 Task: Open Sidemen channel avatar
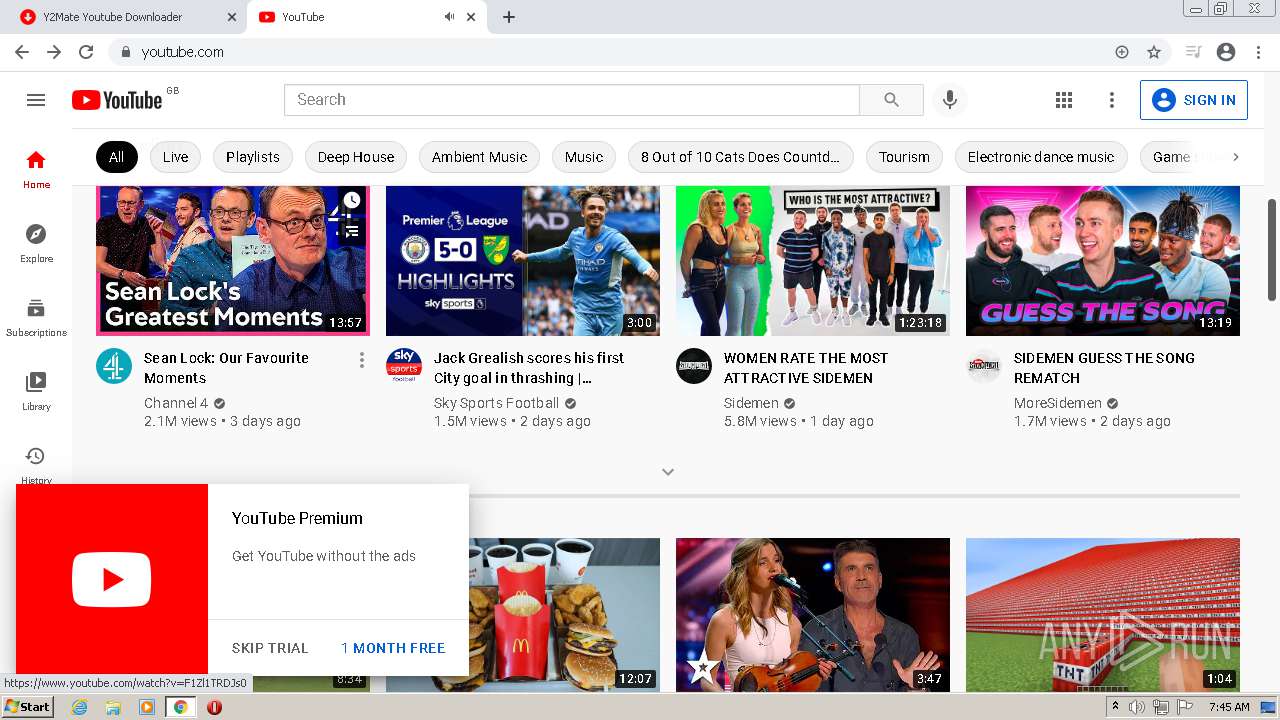[x=694, y=366]
